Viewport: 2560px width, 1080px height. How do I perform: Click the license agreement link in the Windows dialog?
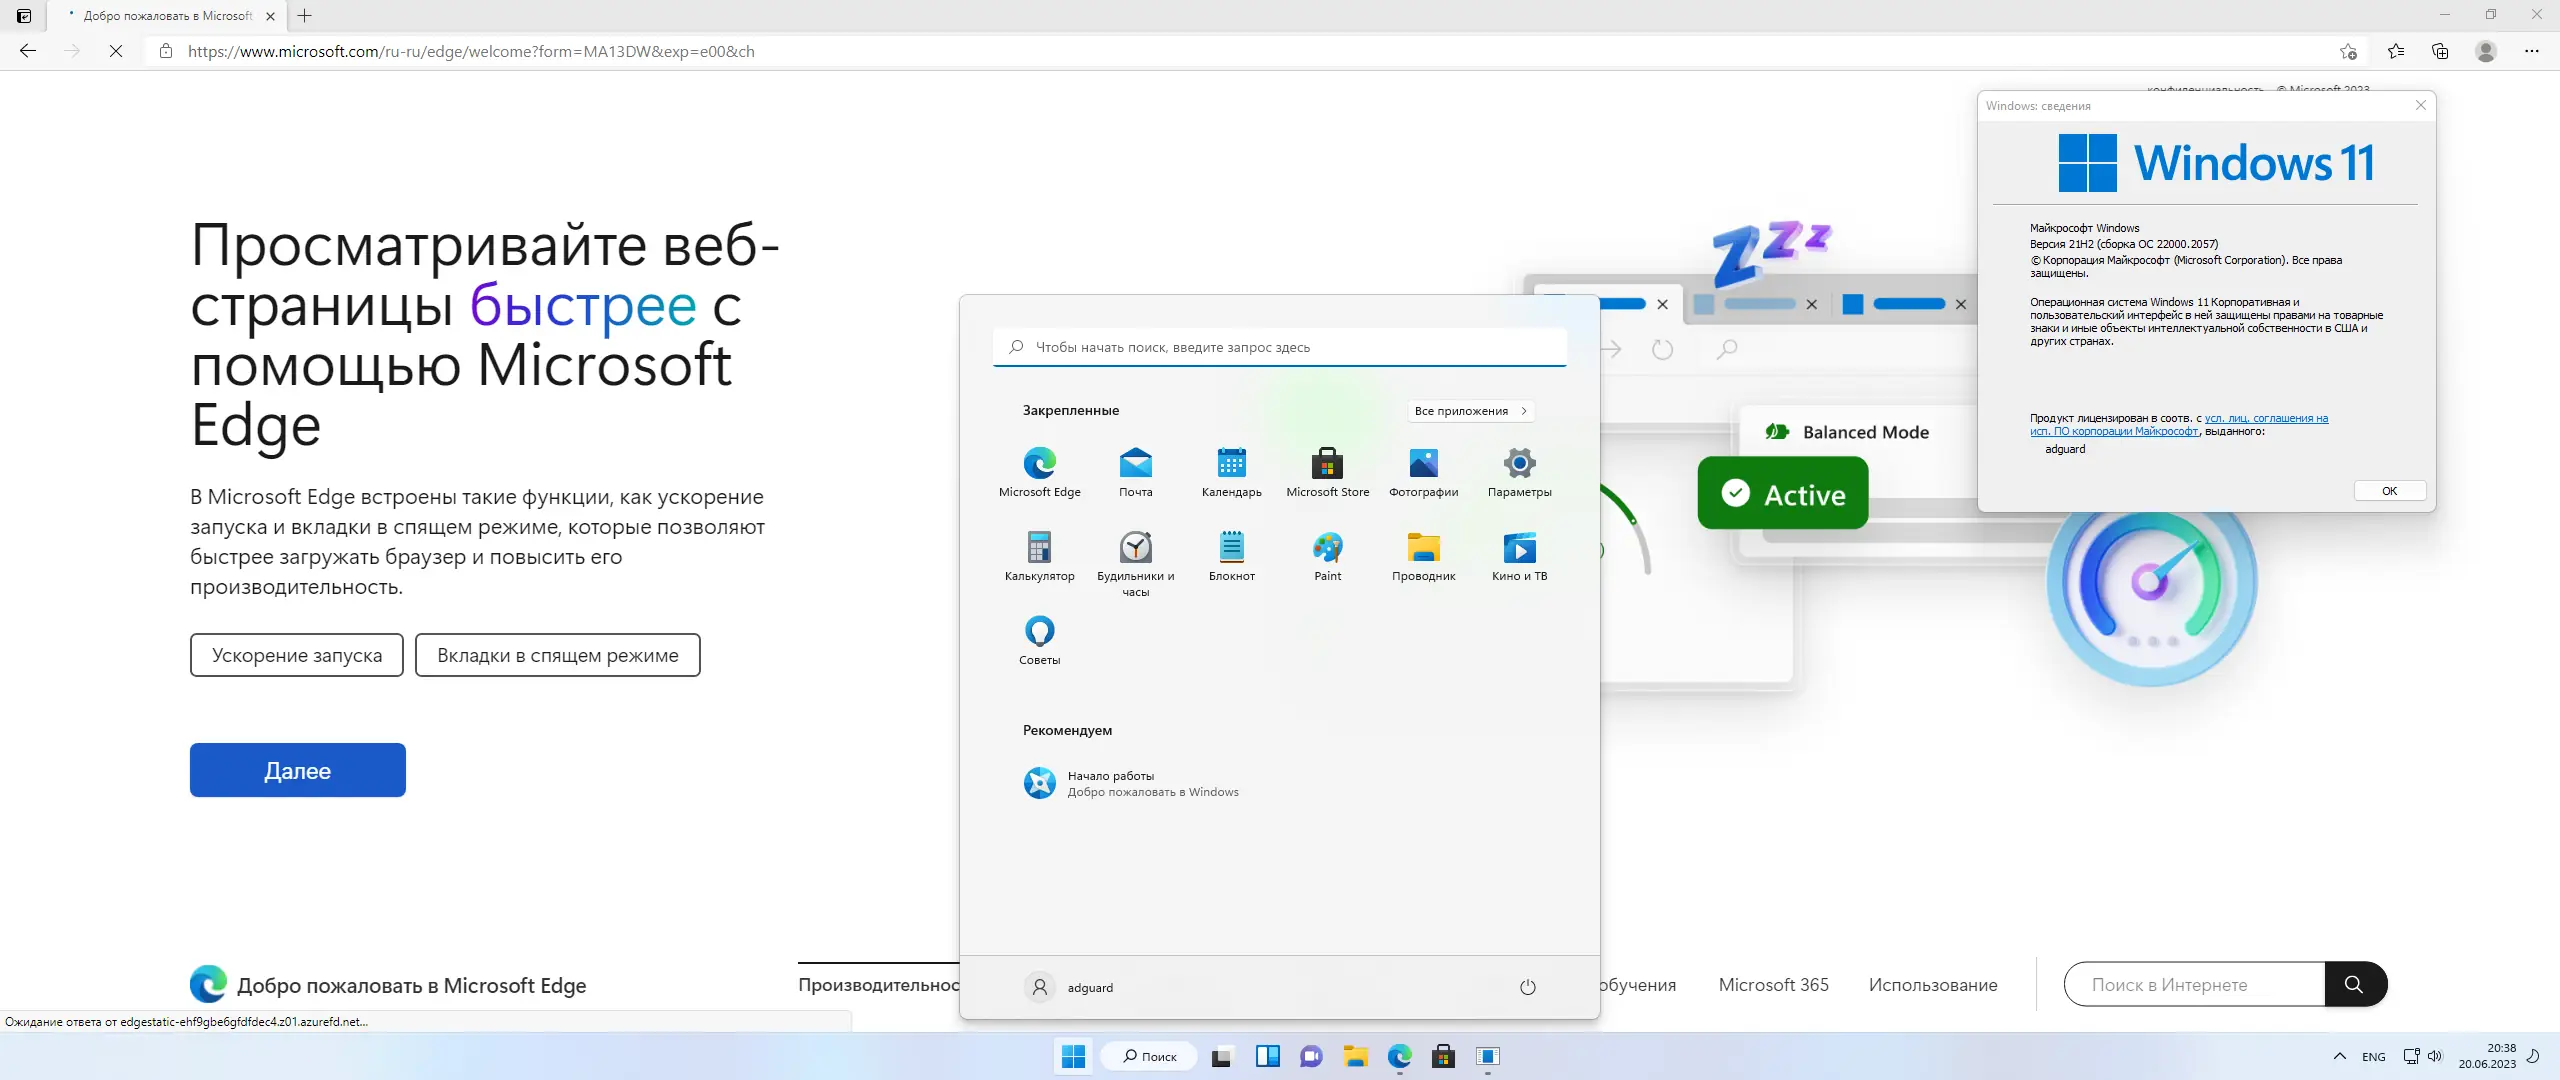[x=2265, y=418]
